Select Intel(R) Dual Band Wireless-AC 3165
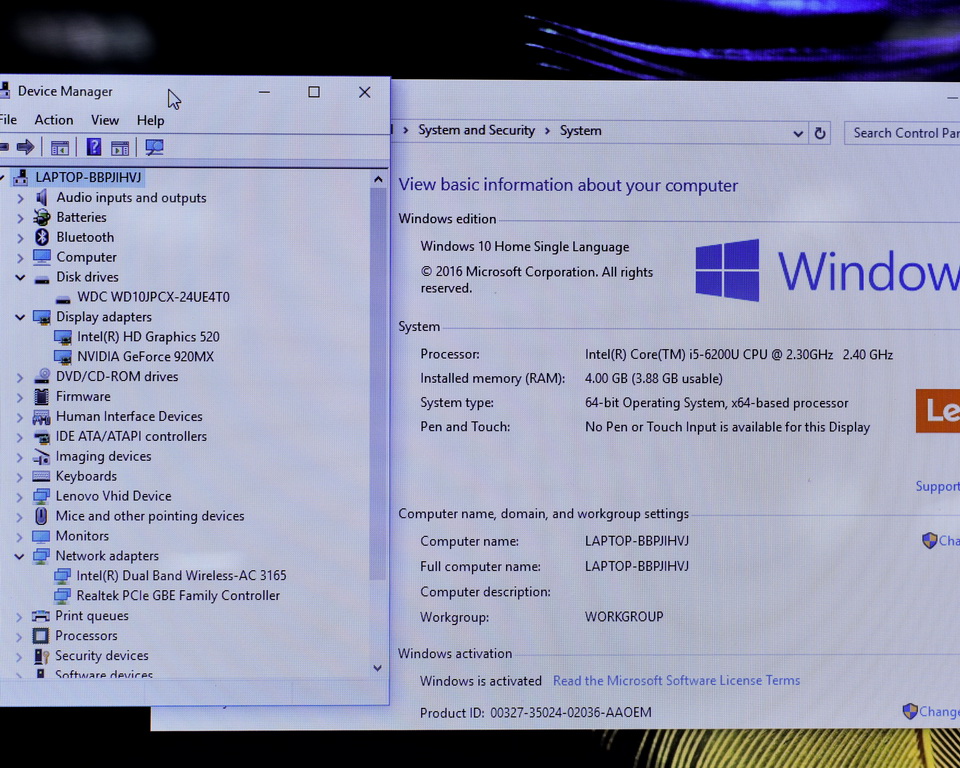This screenshot has width=960, height=768. click(181, 576)
